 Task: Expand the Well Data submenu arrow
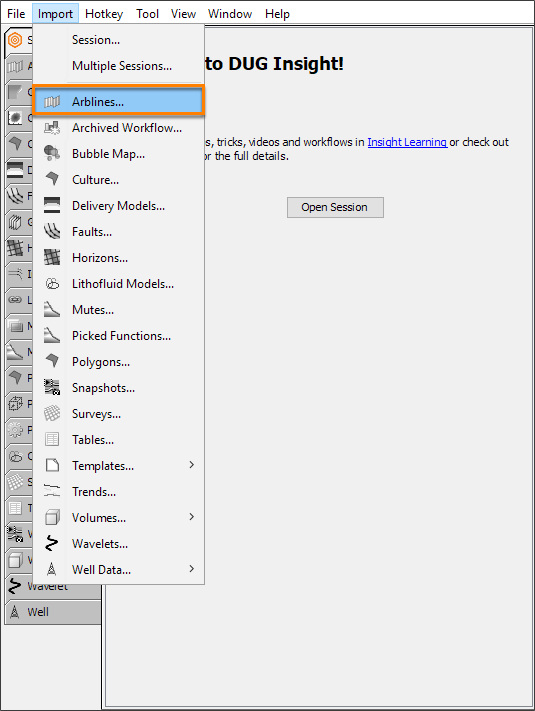[192, 569]
